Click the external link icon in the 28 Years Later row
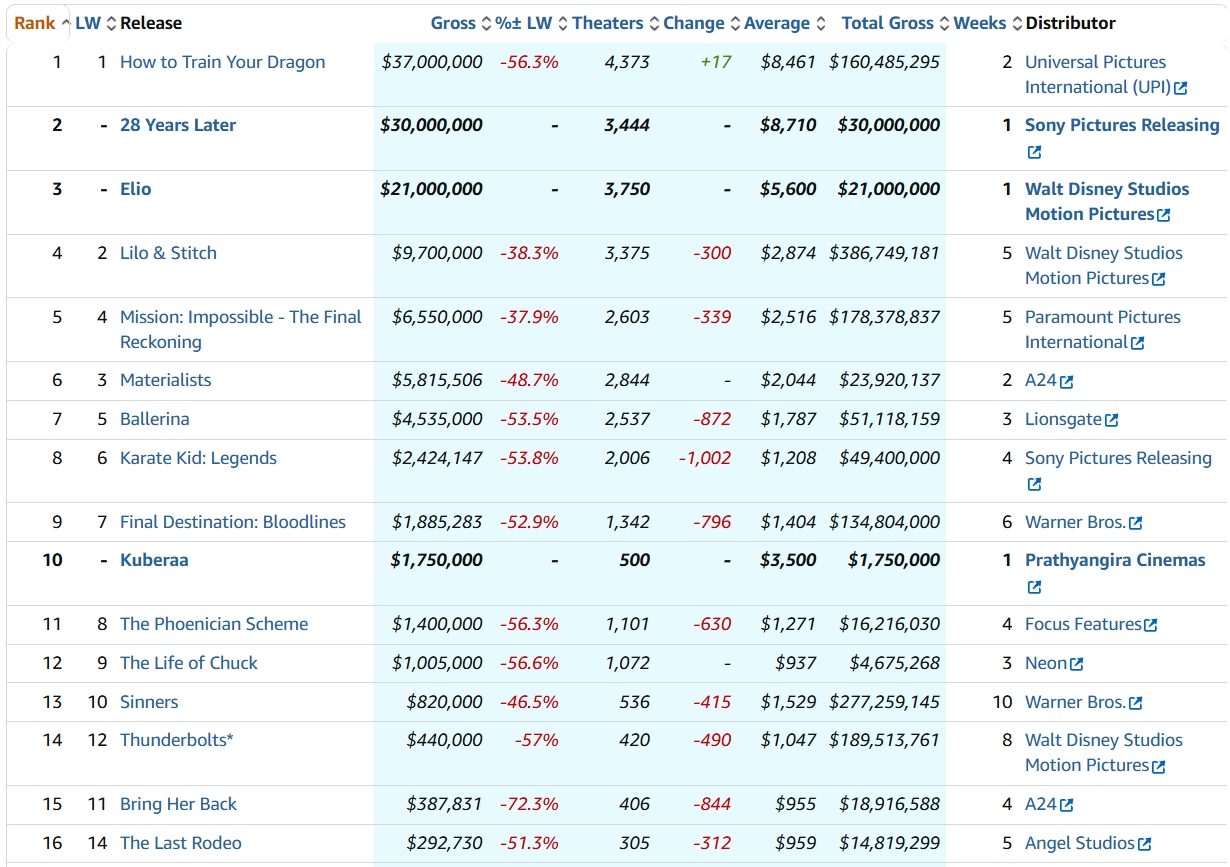The height and width of the screenshot is (867, 1230). point(1034,152)
